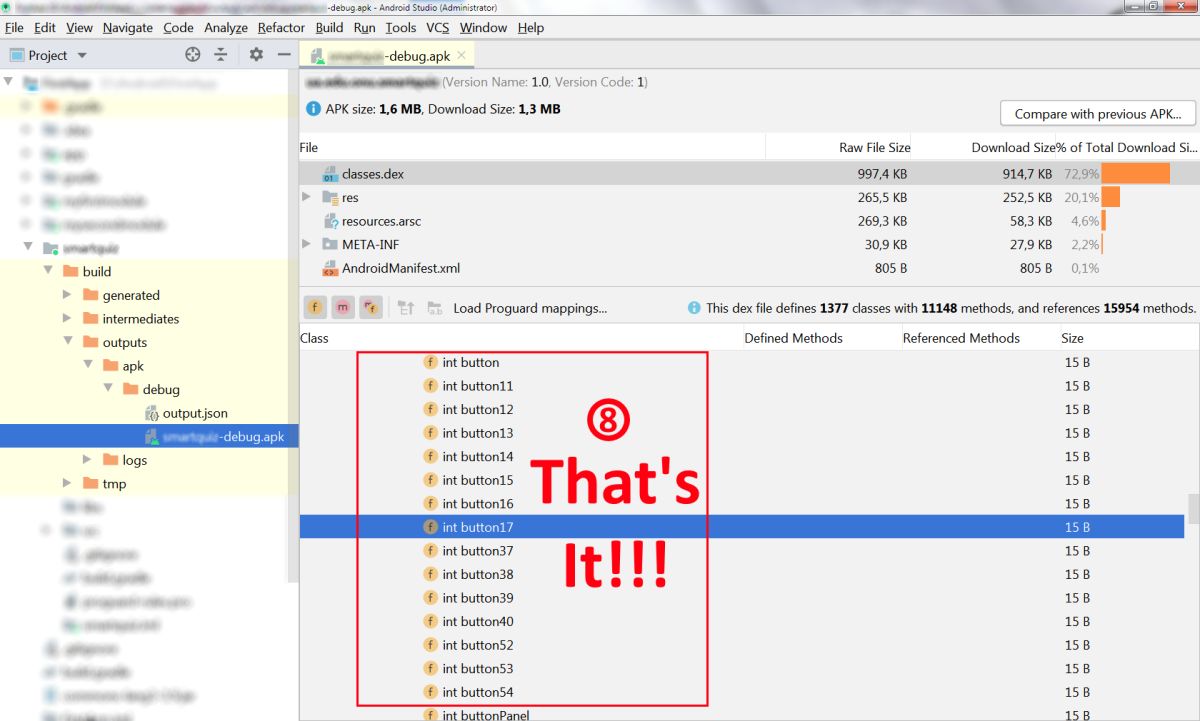Click the APK size info icon
The height and width of the screenshot is (721, 1200).
point(314,109)
